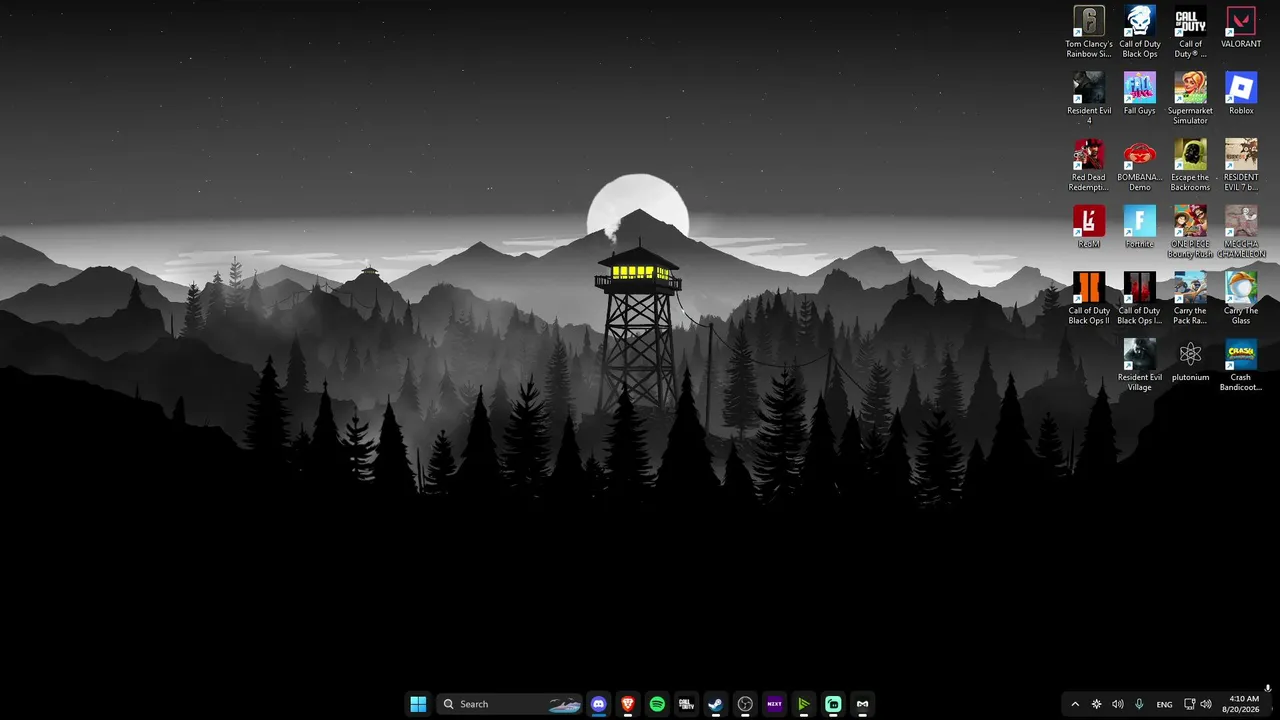Launch Escape the Backrooms shortcut
The width and height of the screenshot is (1280, 720).
pos(1190,165)
